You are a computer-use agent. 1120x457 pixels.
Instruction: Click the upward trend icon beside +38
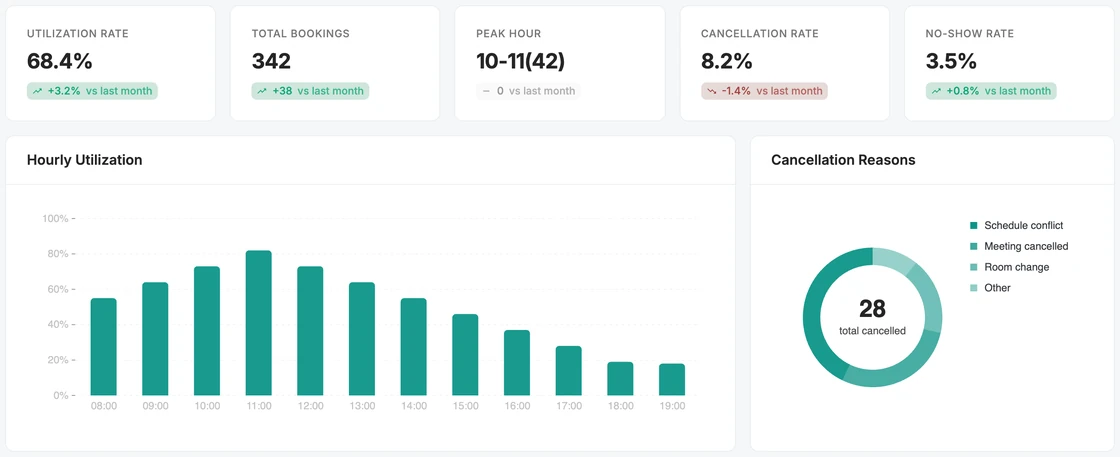click(262, 91)
